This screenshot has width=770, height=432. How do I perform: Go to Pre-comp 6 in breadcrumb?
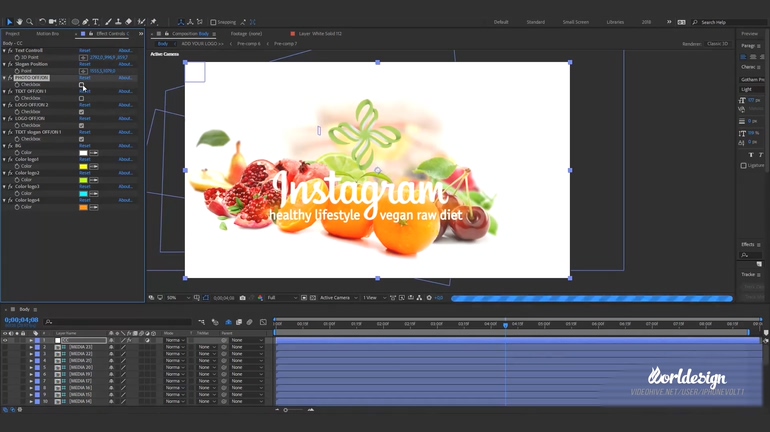coord(248,44)
